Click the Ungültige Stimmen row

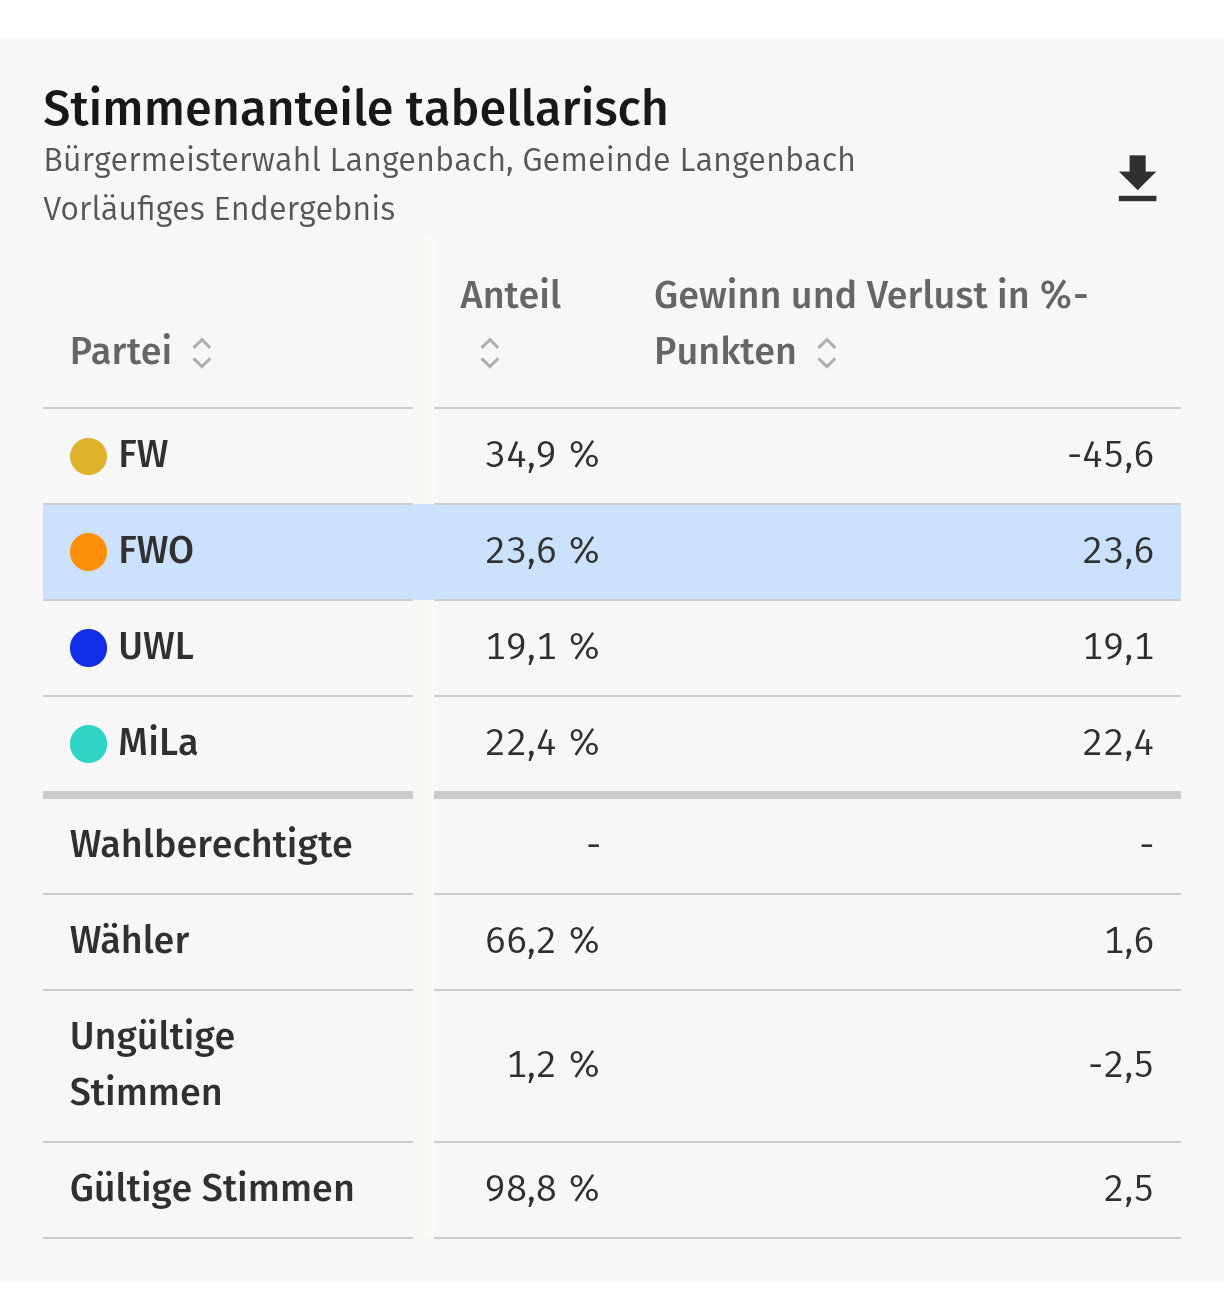pyautogui.click(x=153, y=1065)
